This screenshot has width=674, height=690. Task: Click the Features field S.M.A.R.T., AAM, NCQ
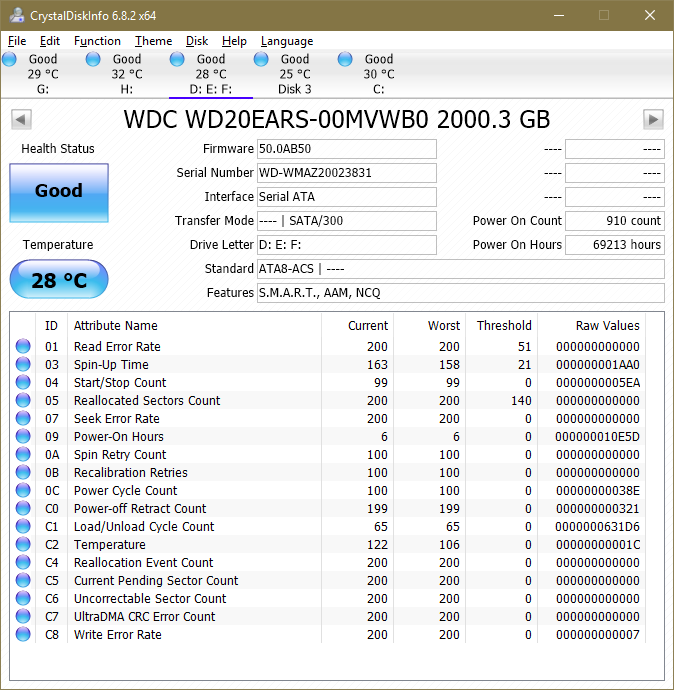(461, 293)
